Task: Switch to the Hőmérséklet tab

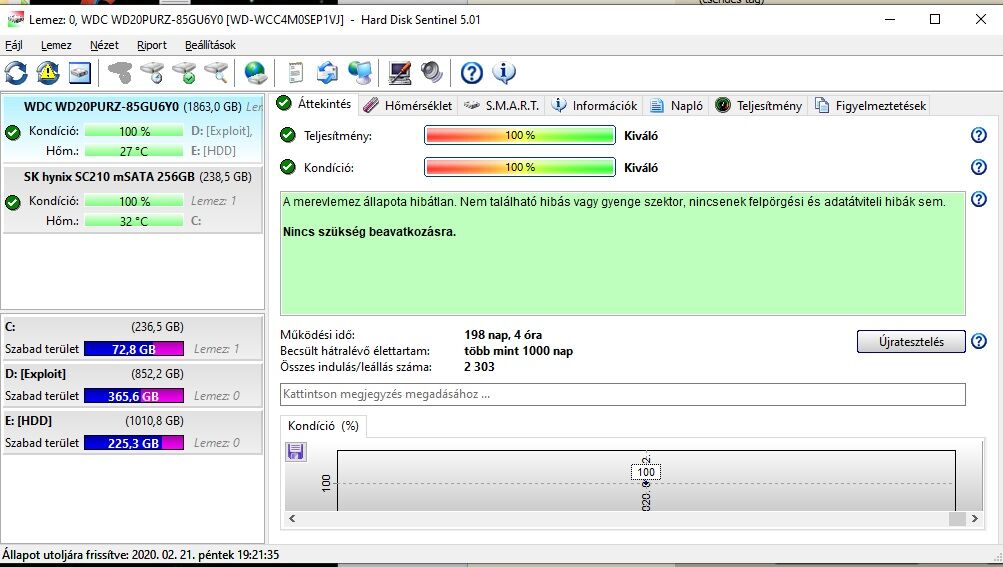Action: pos(407,106)
